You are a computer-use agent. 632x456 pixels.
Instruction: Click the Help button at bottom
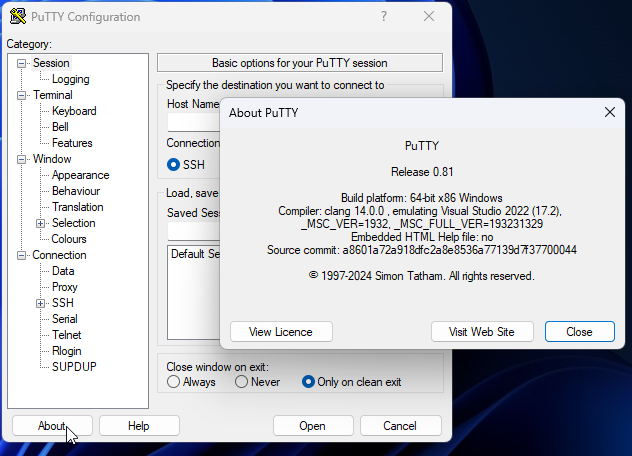pyautogui.click(x=138, y=426)
